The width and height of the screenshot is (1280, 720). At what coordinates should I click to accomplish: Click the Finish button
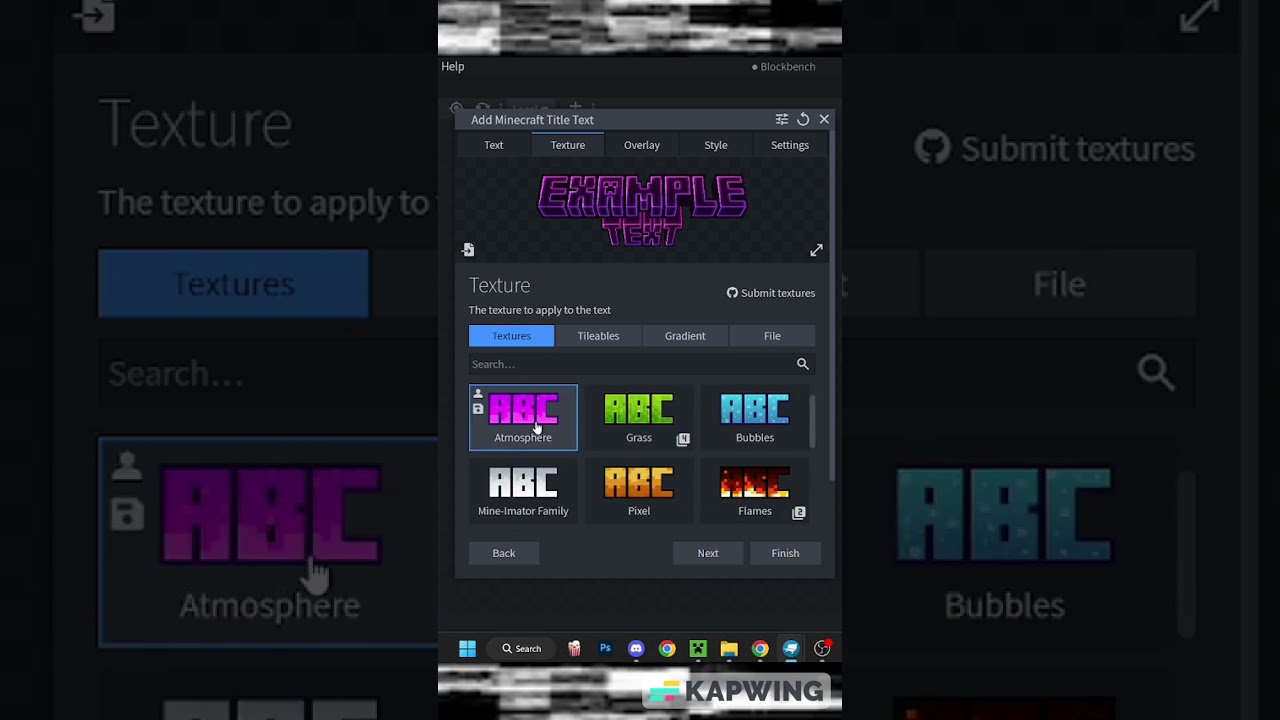click(x=785, y=553)
